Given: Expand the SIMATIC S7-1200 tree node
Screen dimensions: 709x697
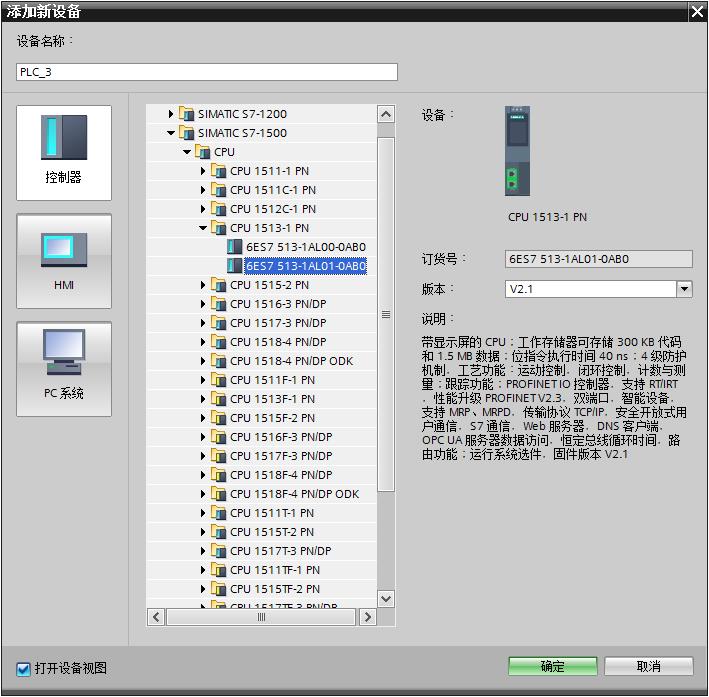Looking at the screenshot, I should coord(170,114).
